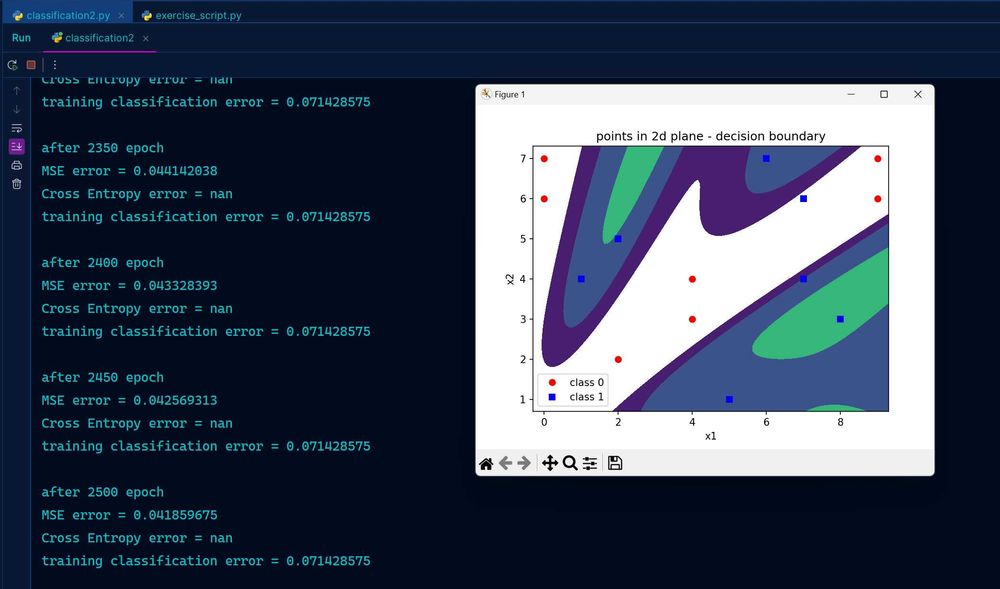Click the Figure 1 window icon
Image resolution: width=1000 pixels, height=589 pixels.
[x=486, y=94]
